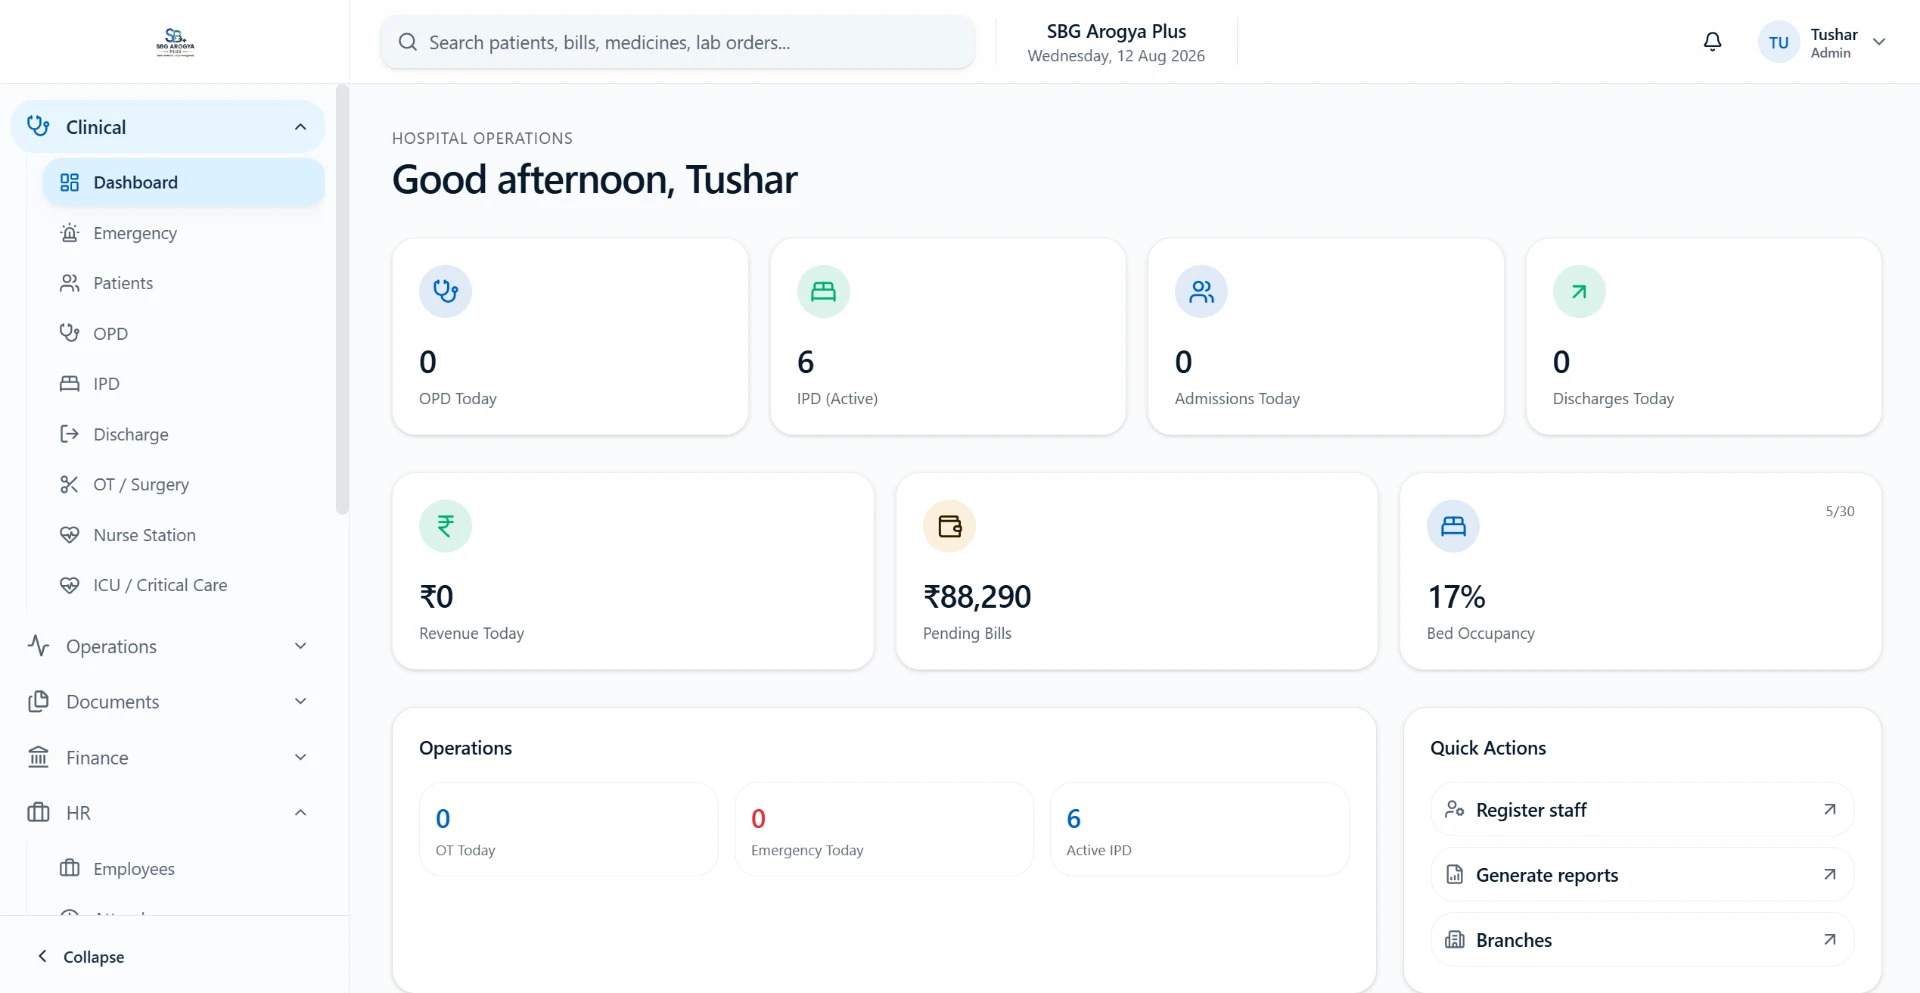Expand the Finance section chevron
This screenshot has width=1920, height=993.
tap(300, 757)
